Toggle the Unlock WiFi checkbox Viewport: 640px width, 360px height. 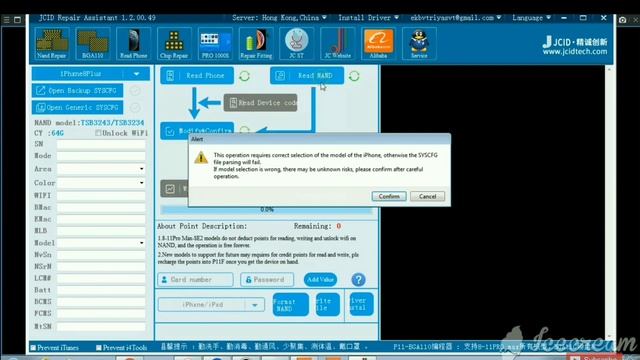98,133
